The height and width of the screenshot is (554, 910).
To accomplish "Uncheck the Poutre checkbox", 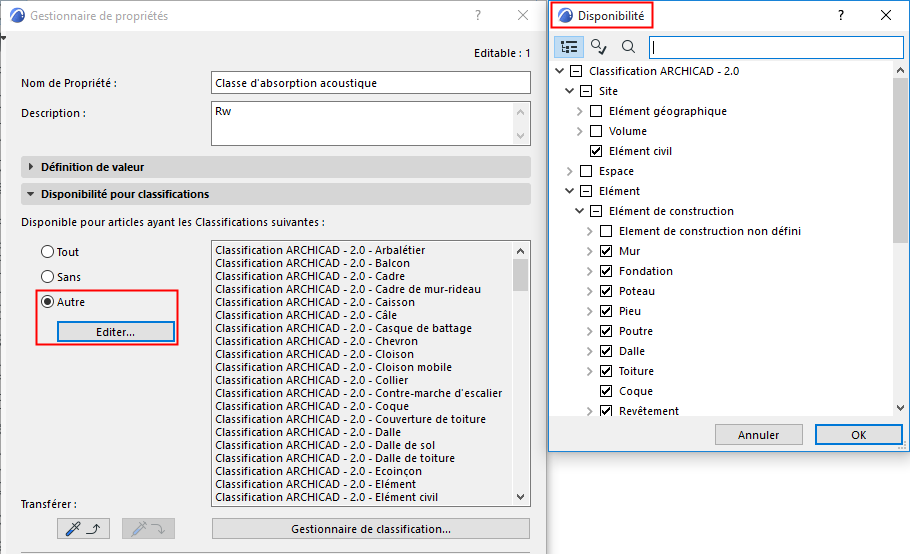I will pyautogui.click(x=606, y=331).
